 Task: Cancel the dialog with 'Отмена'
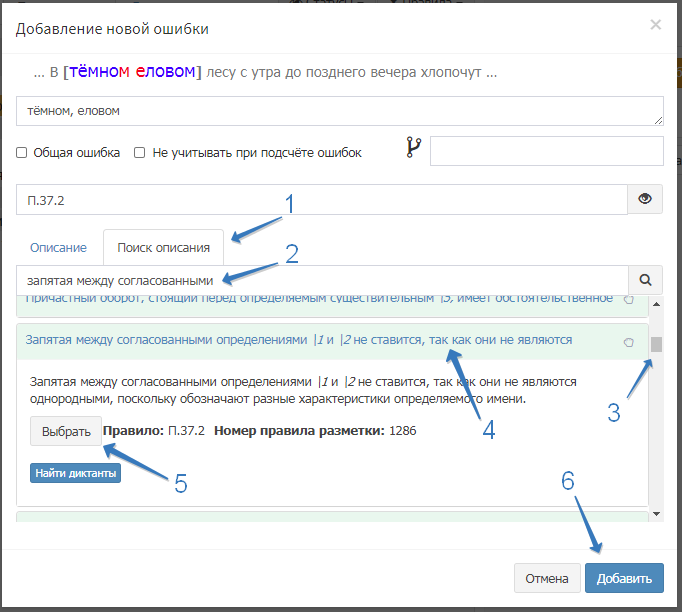[x=547, y=578]
